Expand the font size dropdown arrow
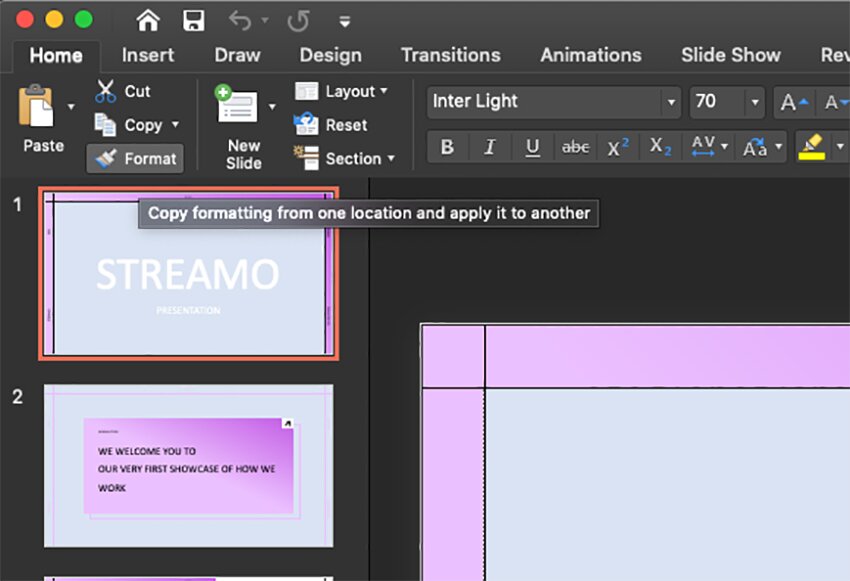 point(753,102)
